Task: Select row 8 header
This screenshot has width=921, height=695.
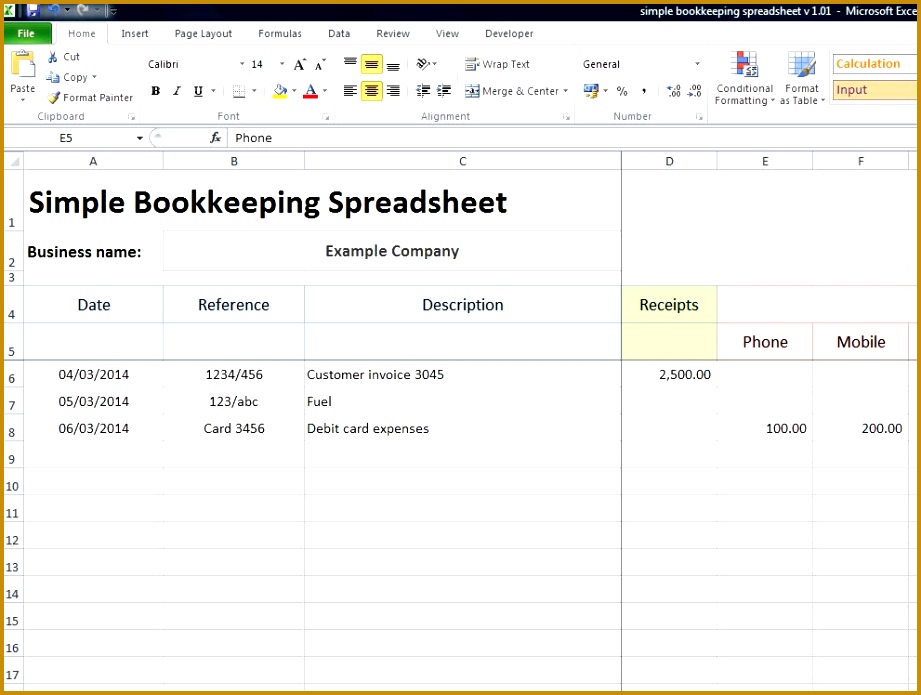Action: click(12, 428)
